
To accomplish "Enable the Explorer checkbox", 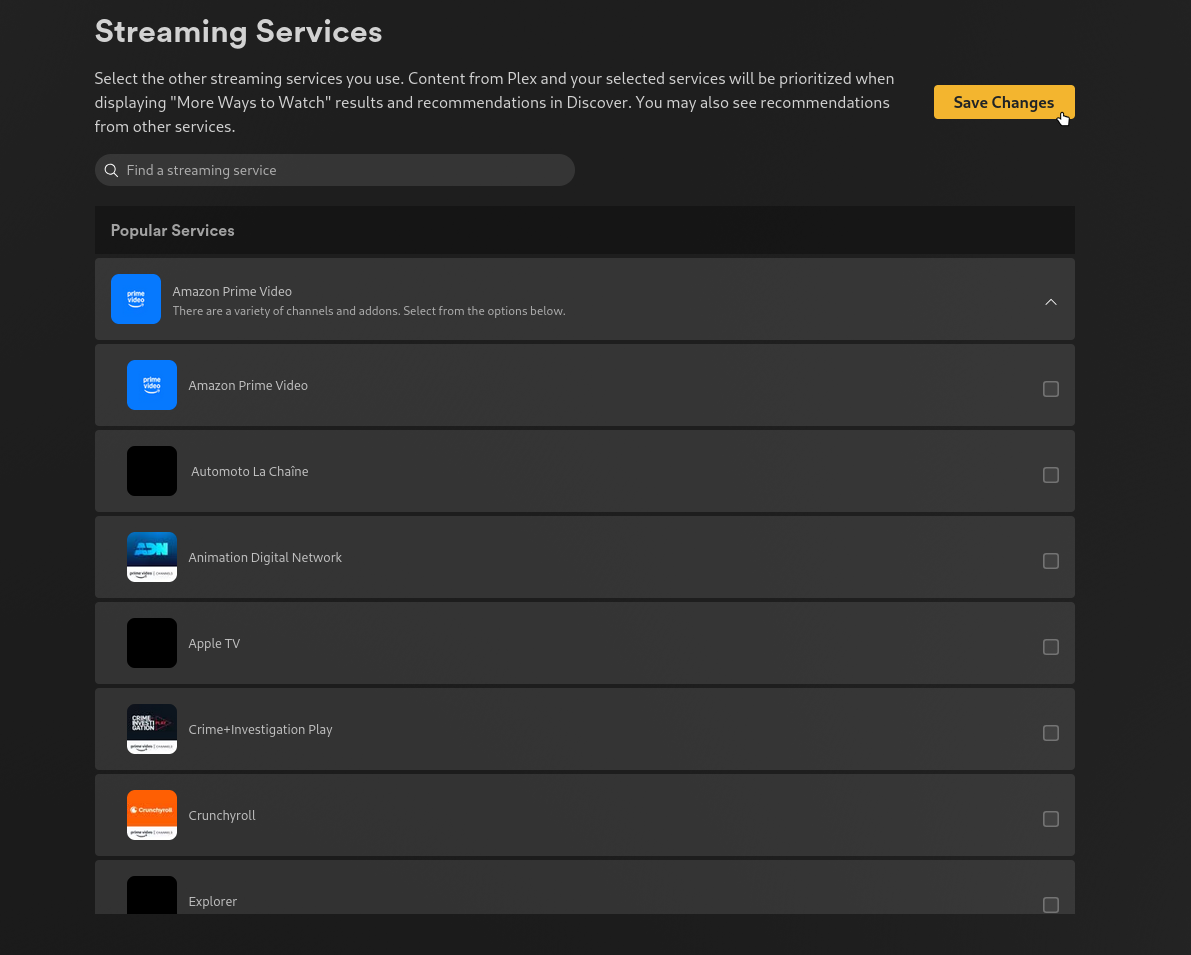I will pos(1051,905).
